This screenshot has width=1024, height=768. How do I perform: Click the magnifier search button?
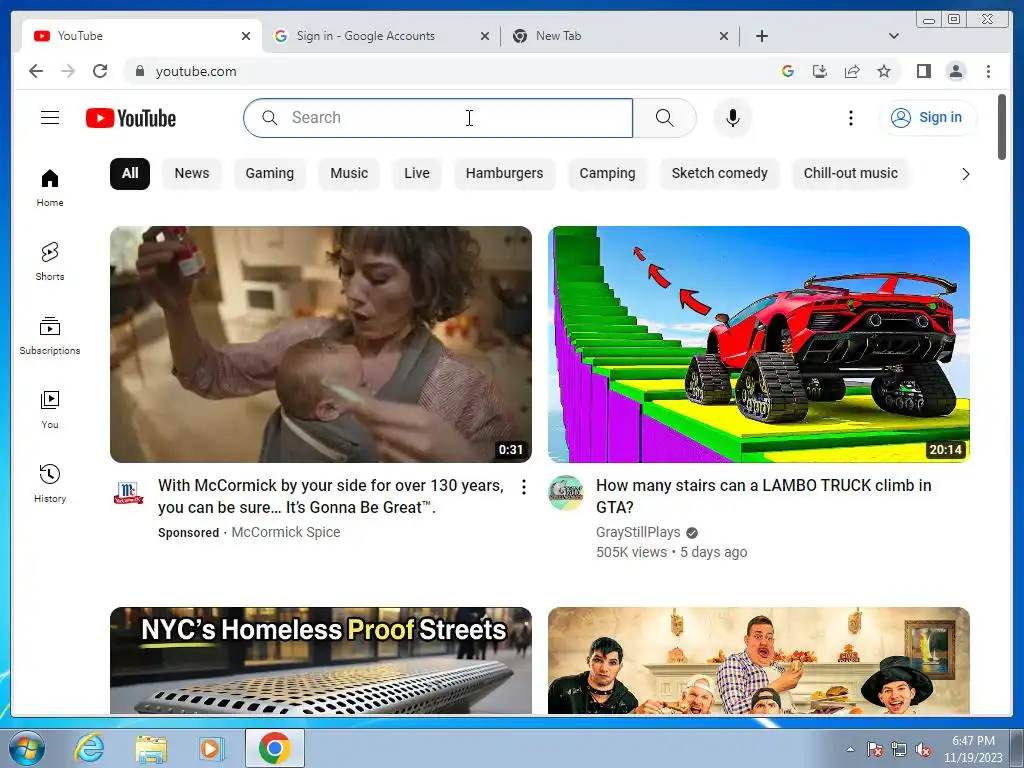(x=664, y=118)
